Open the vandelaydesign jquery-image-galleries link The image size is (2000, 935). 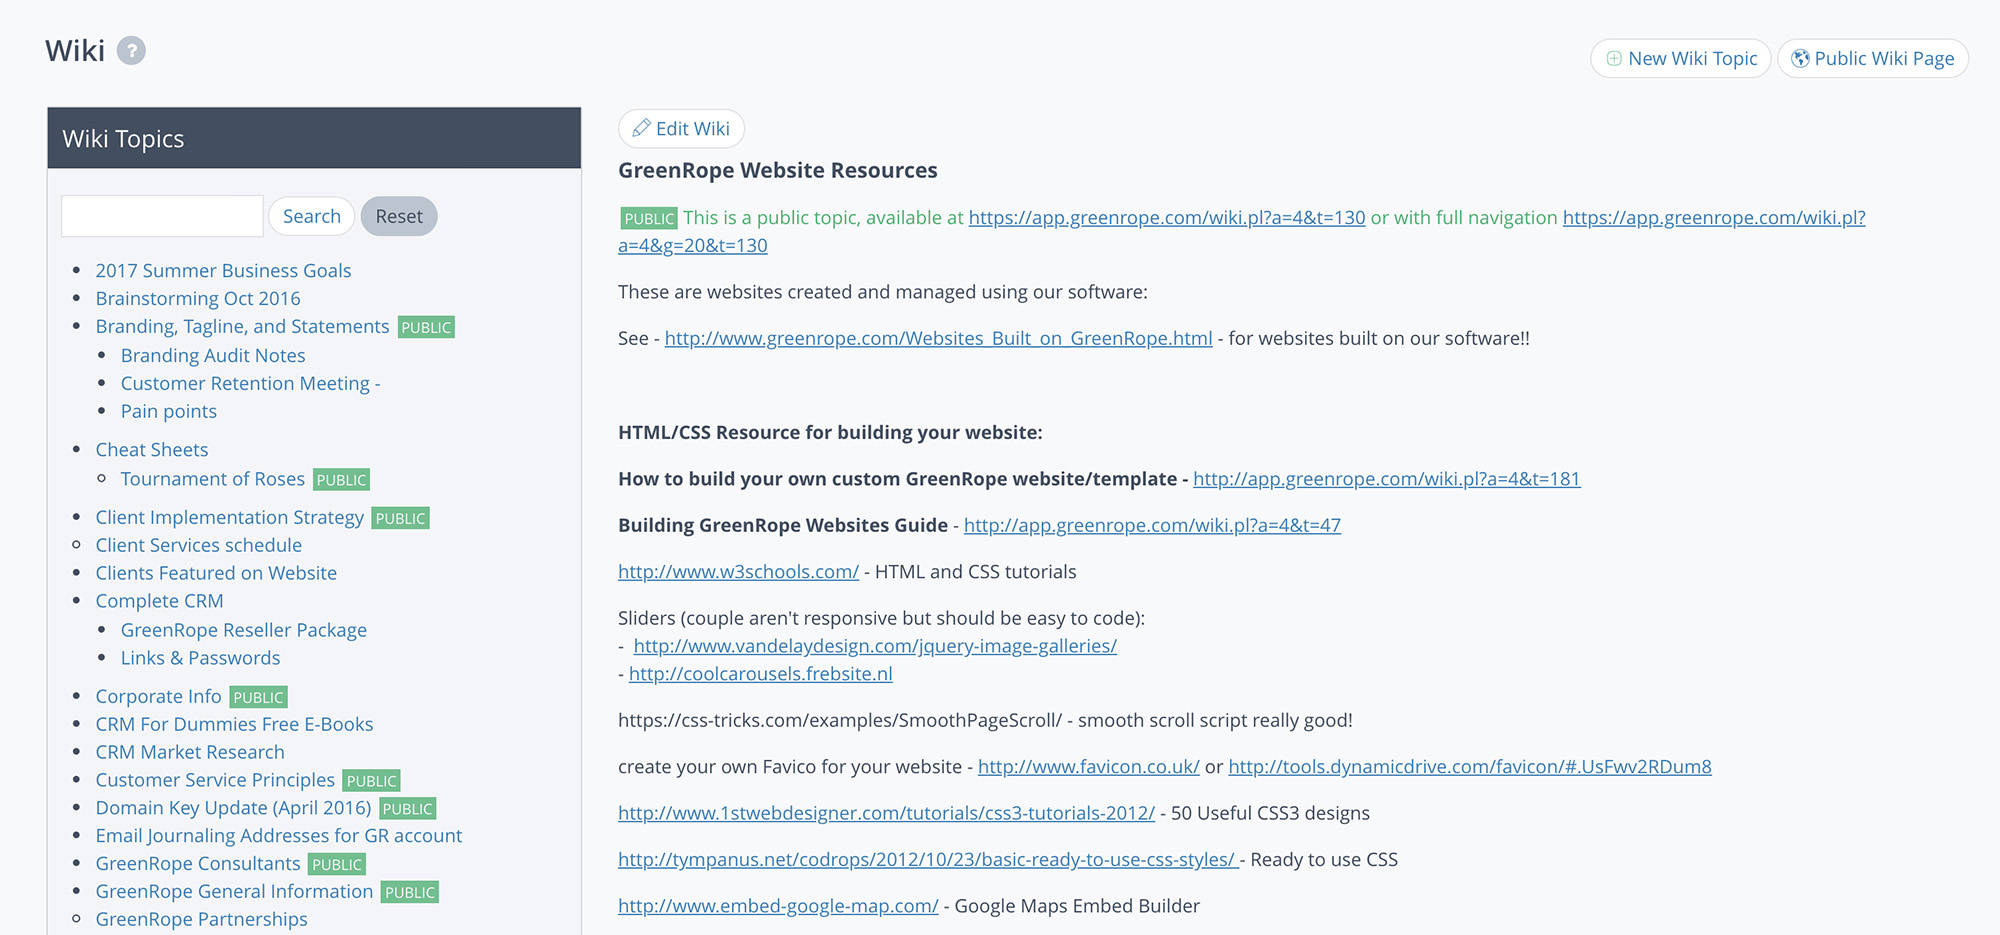(875, 646)
